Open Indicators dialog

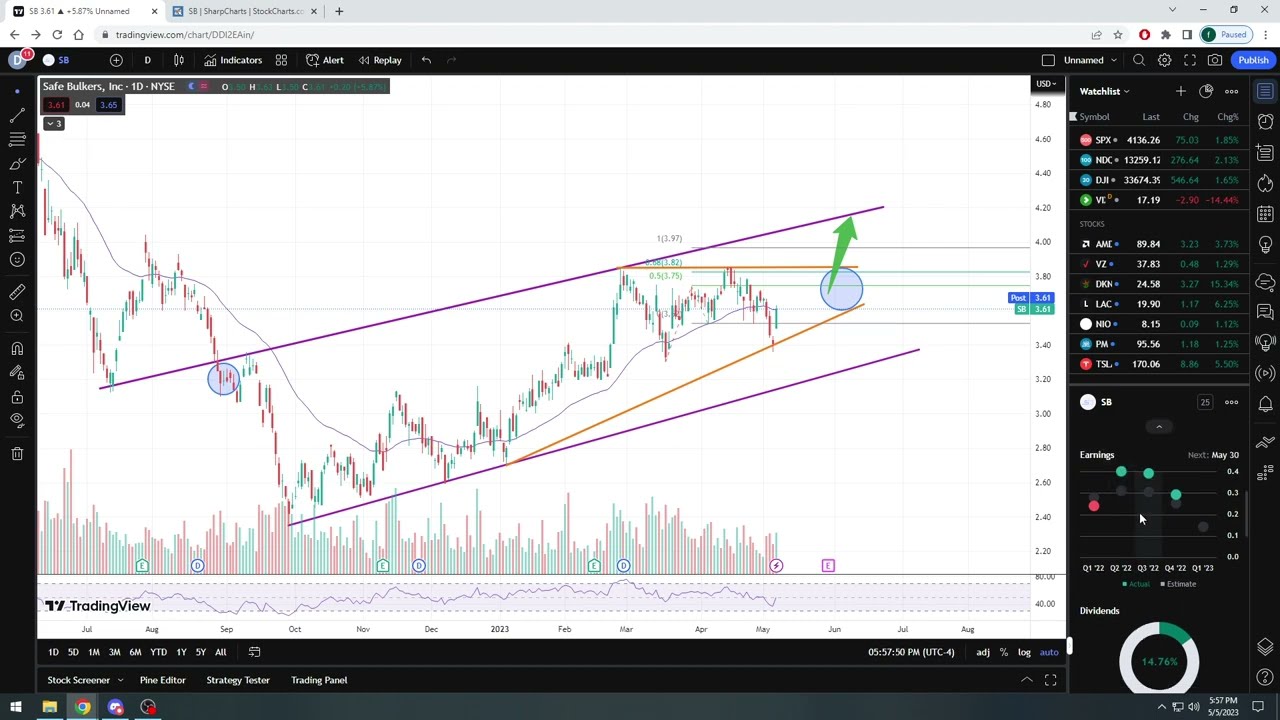click(233, 60)
